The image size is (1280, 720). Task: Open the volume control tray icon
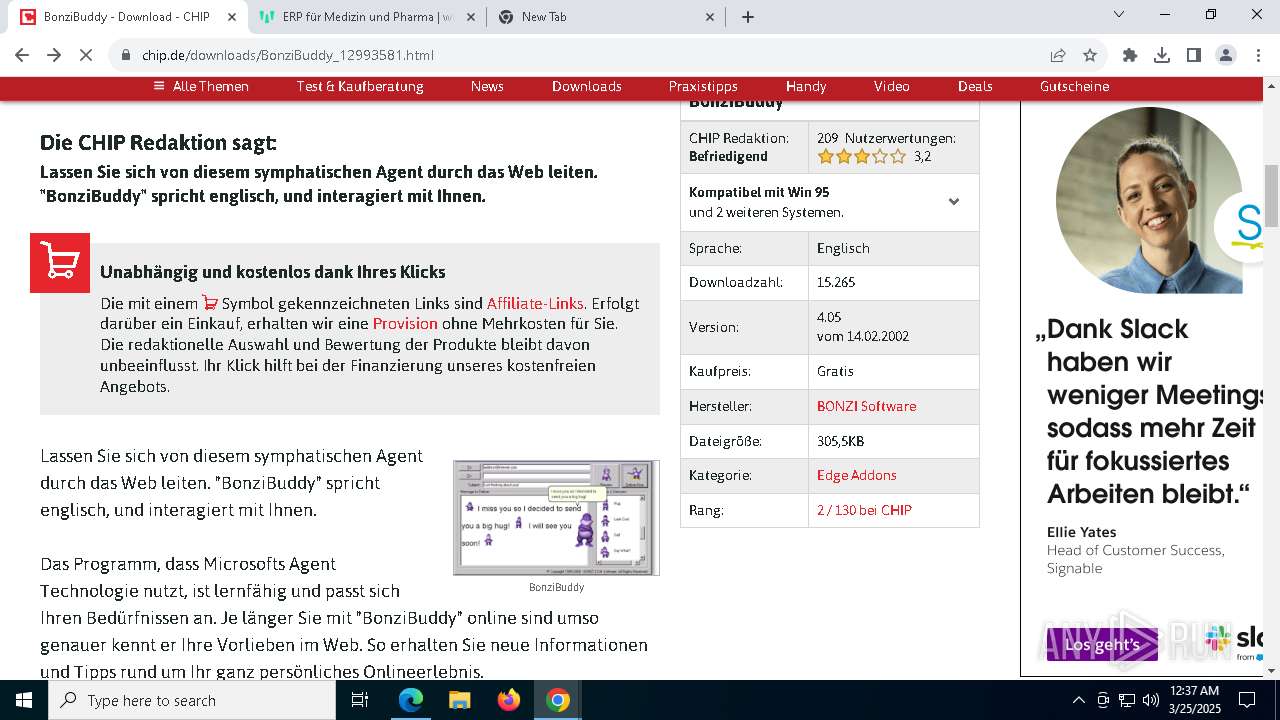point(1151,700)
